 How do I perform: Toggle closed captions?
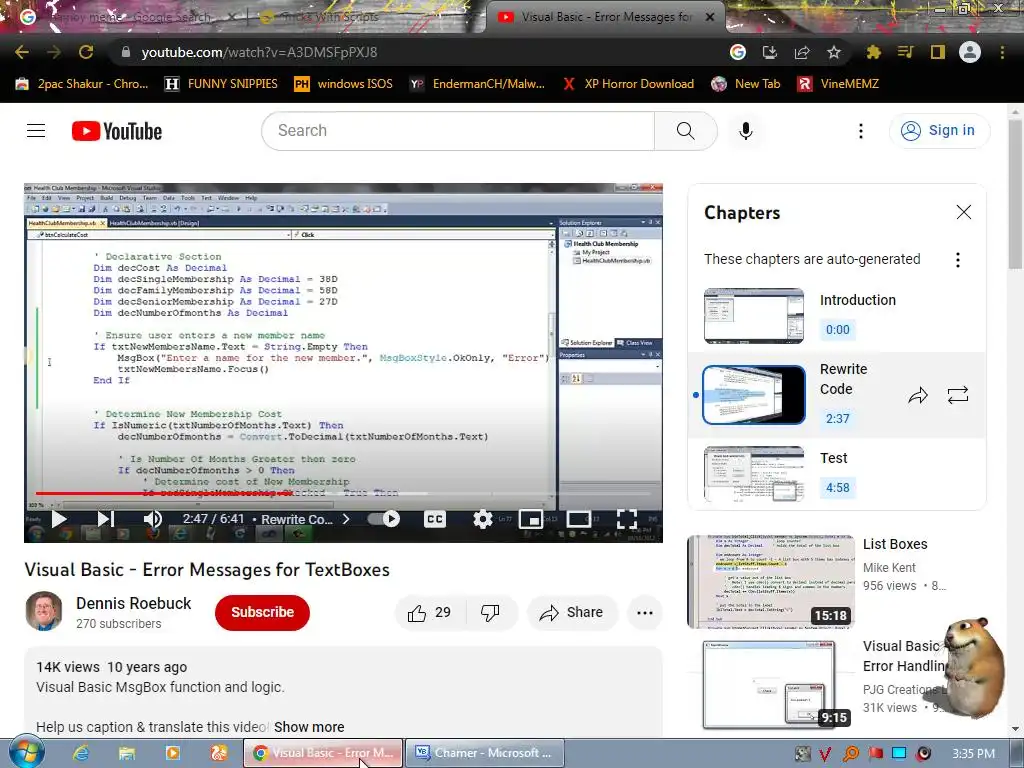434,519
